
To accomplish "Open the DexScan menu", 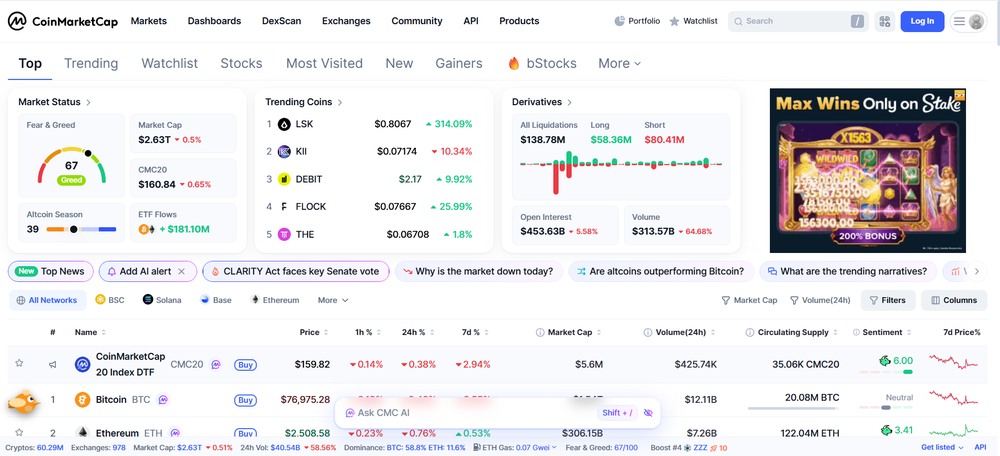I will pyautogui.click(x=281, y=21).
